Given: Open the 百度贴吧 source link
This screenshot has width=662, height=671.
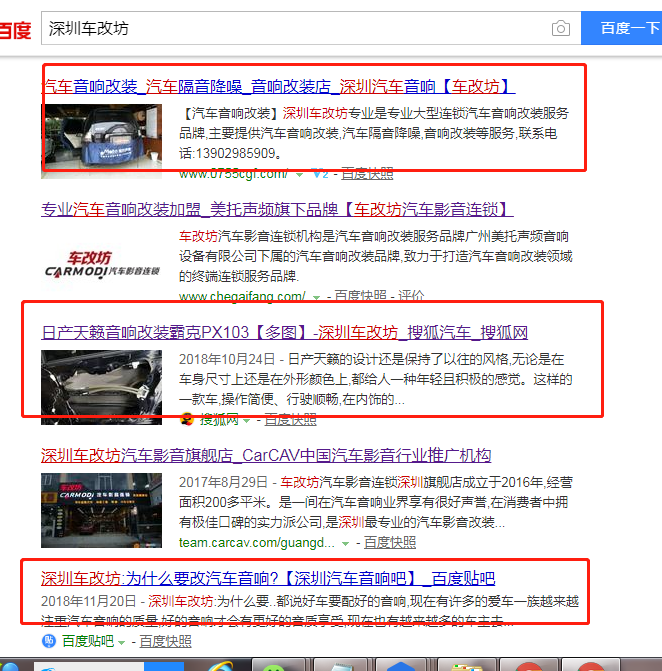Looking at the screenshot, I should [88, 641].
